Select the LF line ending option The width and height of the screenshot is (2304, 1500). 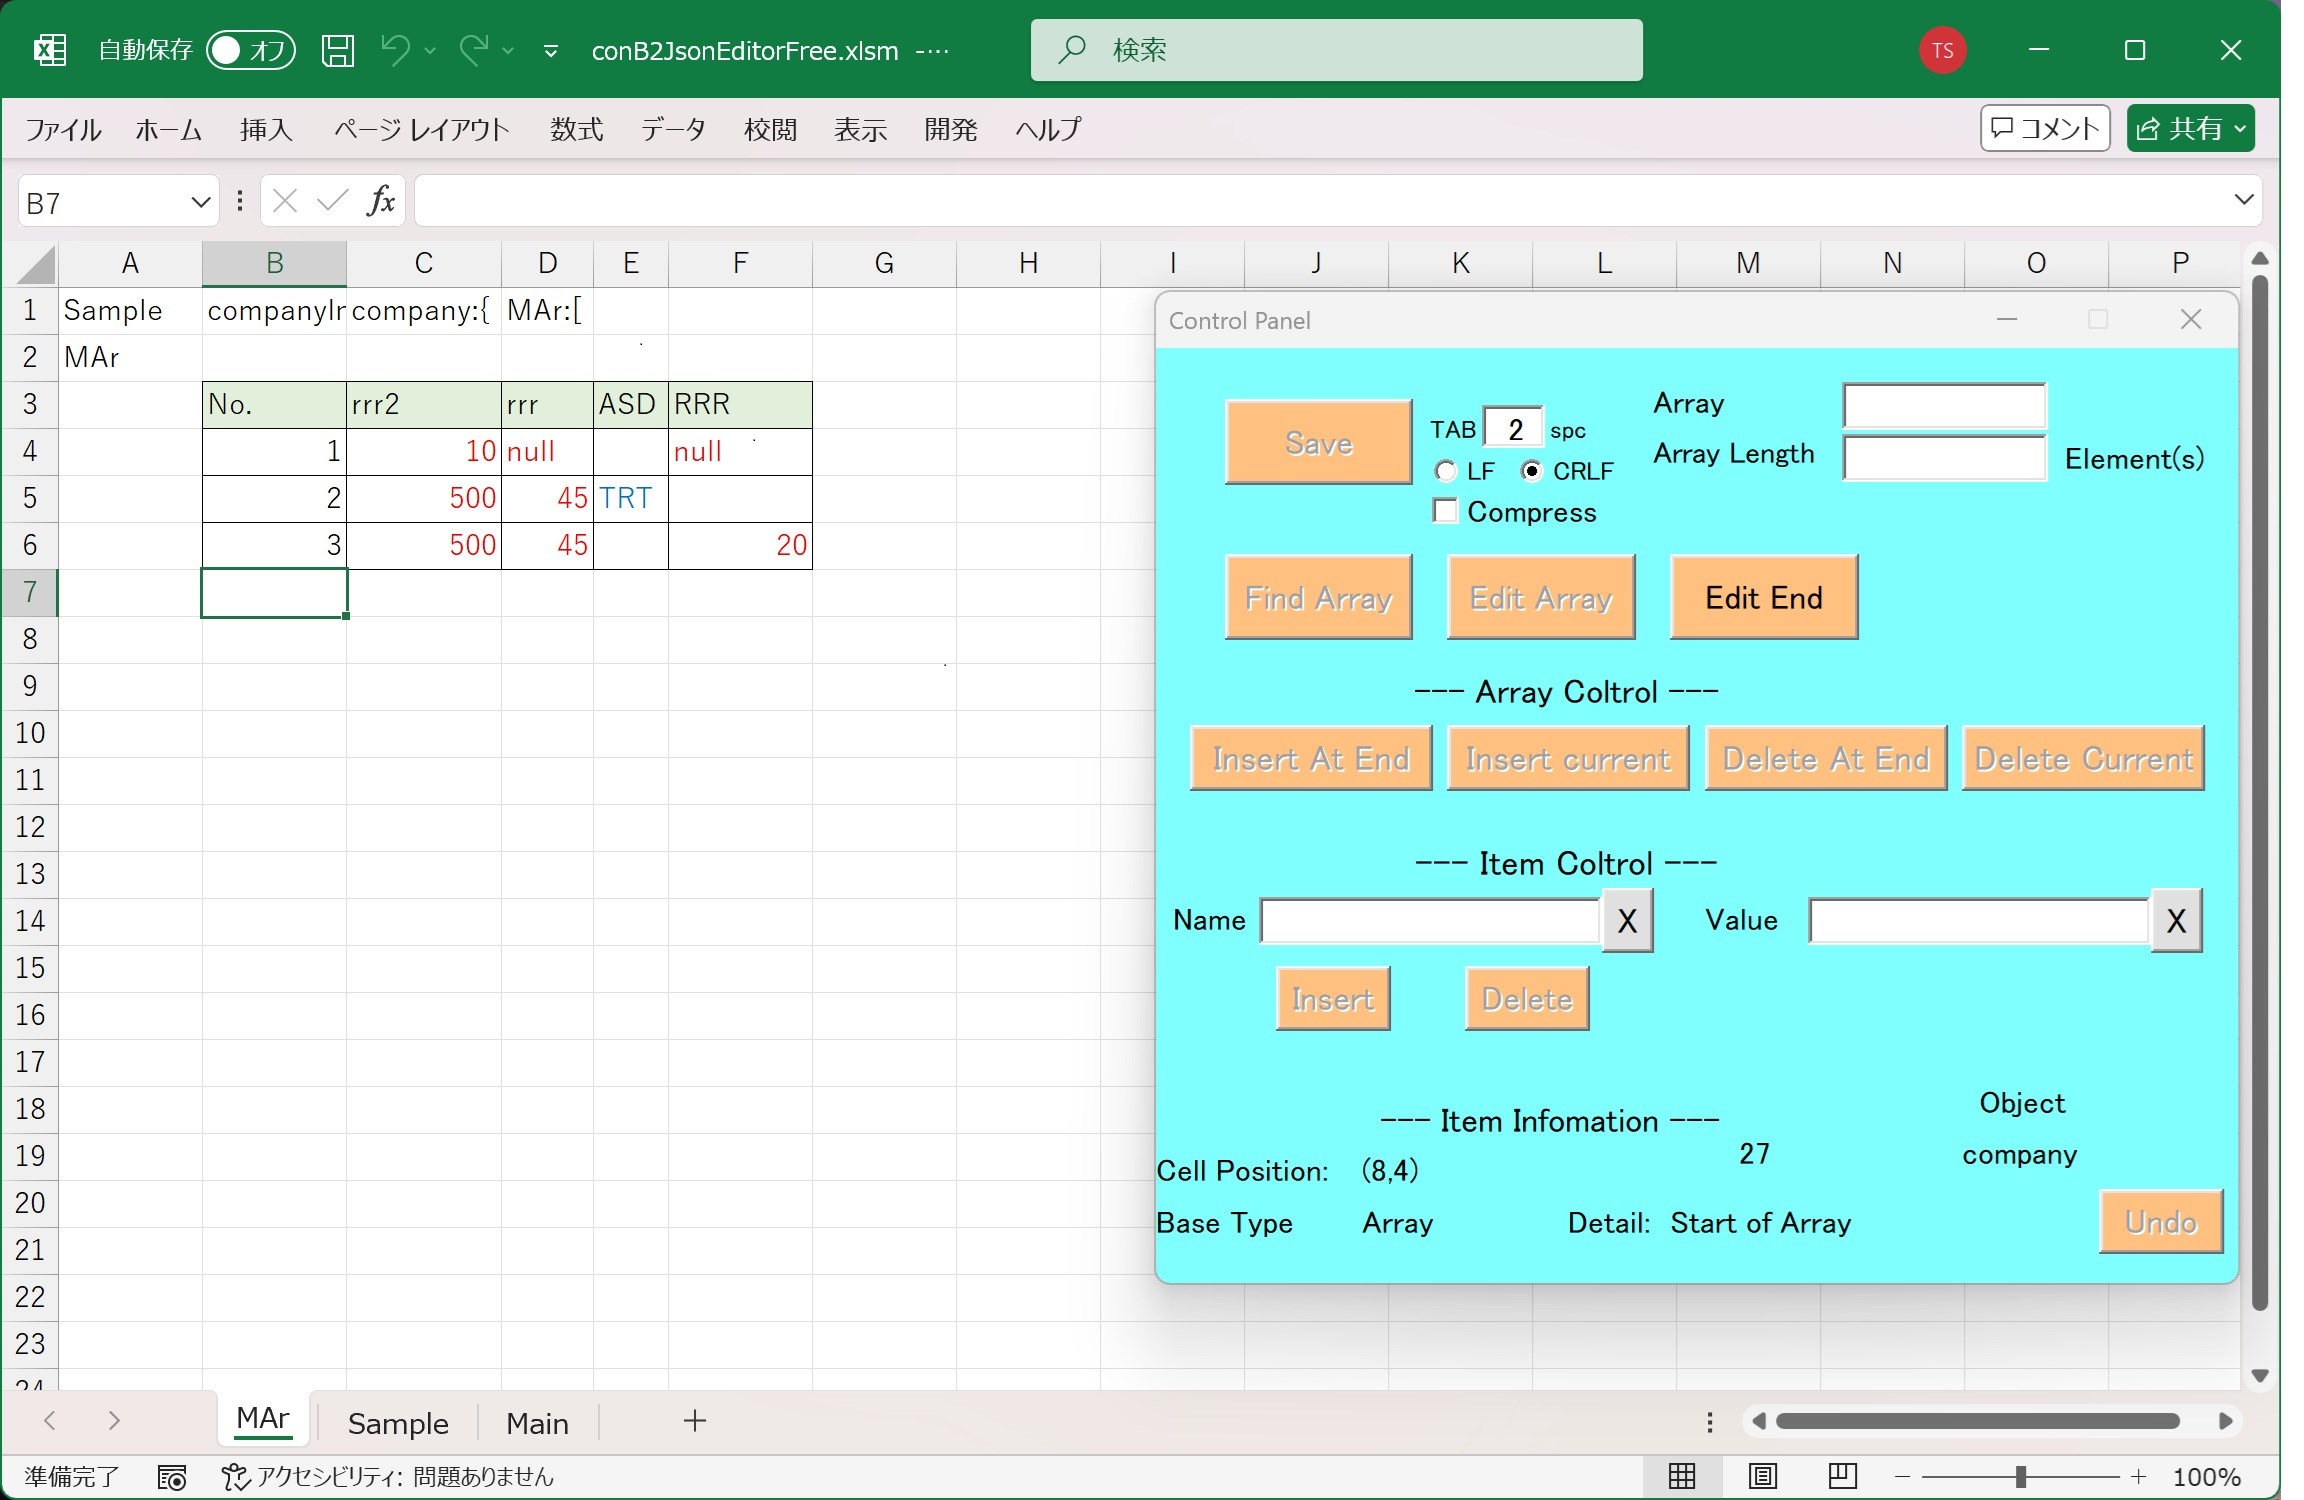pyautogui.click(x=1445, y=471)
